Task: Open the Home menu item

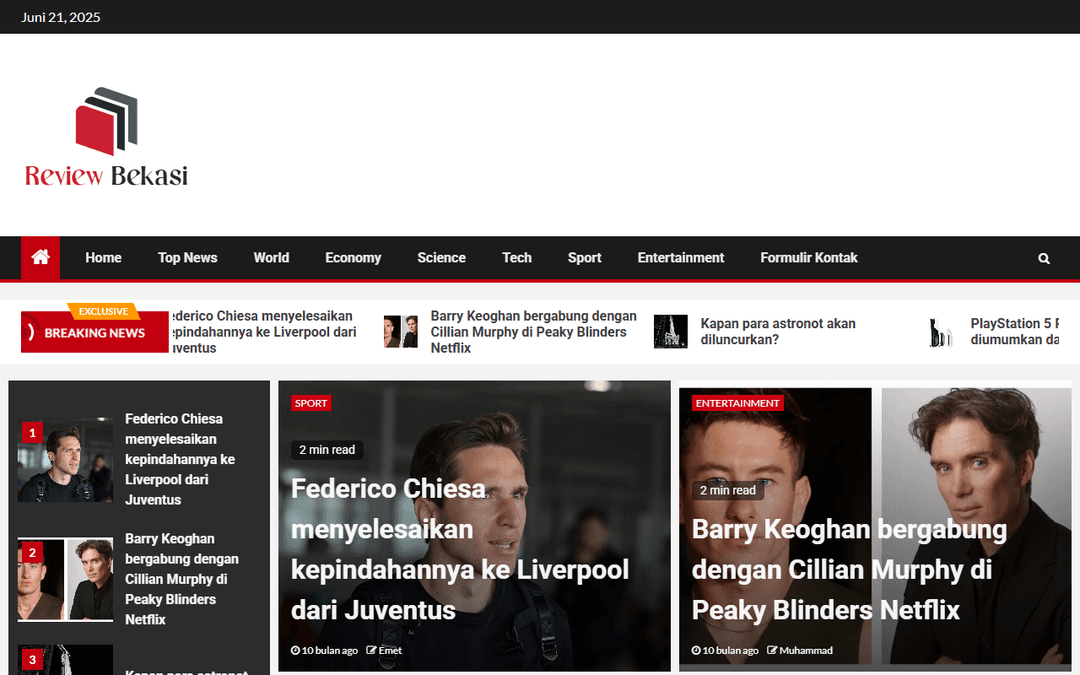Action: [103, 258]
